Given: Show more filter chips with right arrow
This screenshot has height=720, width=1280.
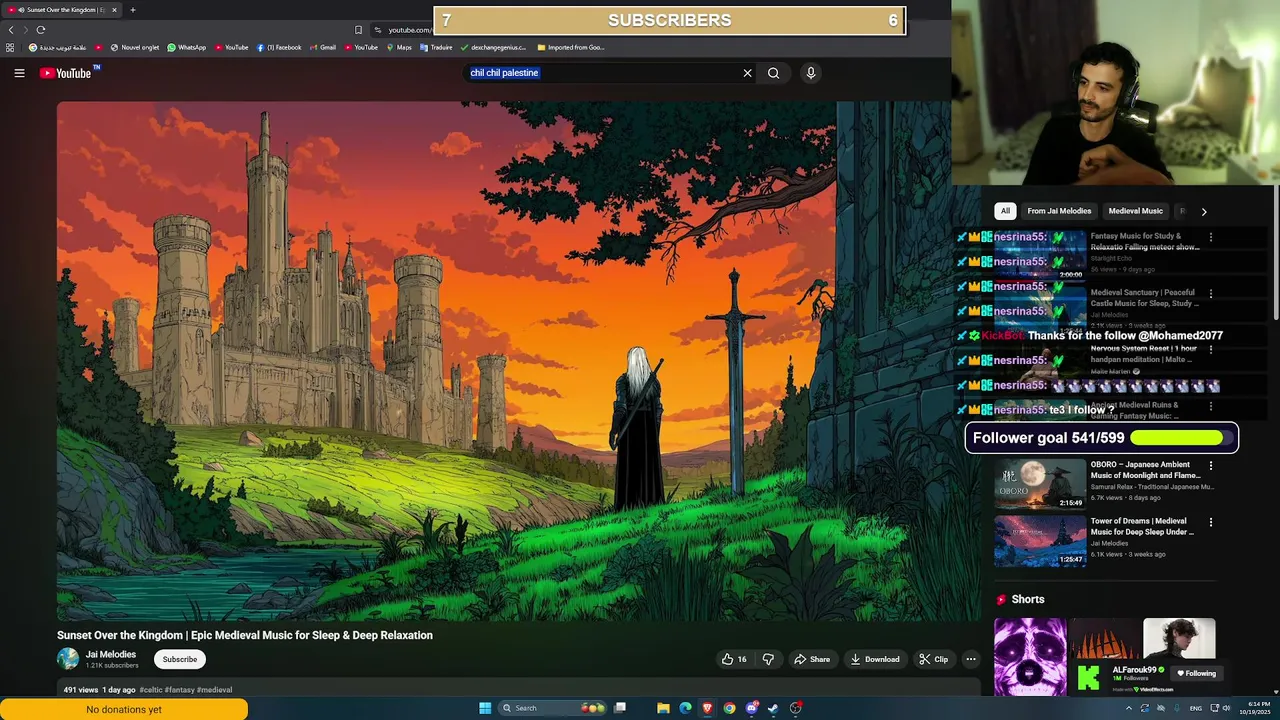Looking at the screenshot, I should click(x=1204, y=211).
